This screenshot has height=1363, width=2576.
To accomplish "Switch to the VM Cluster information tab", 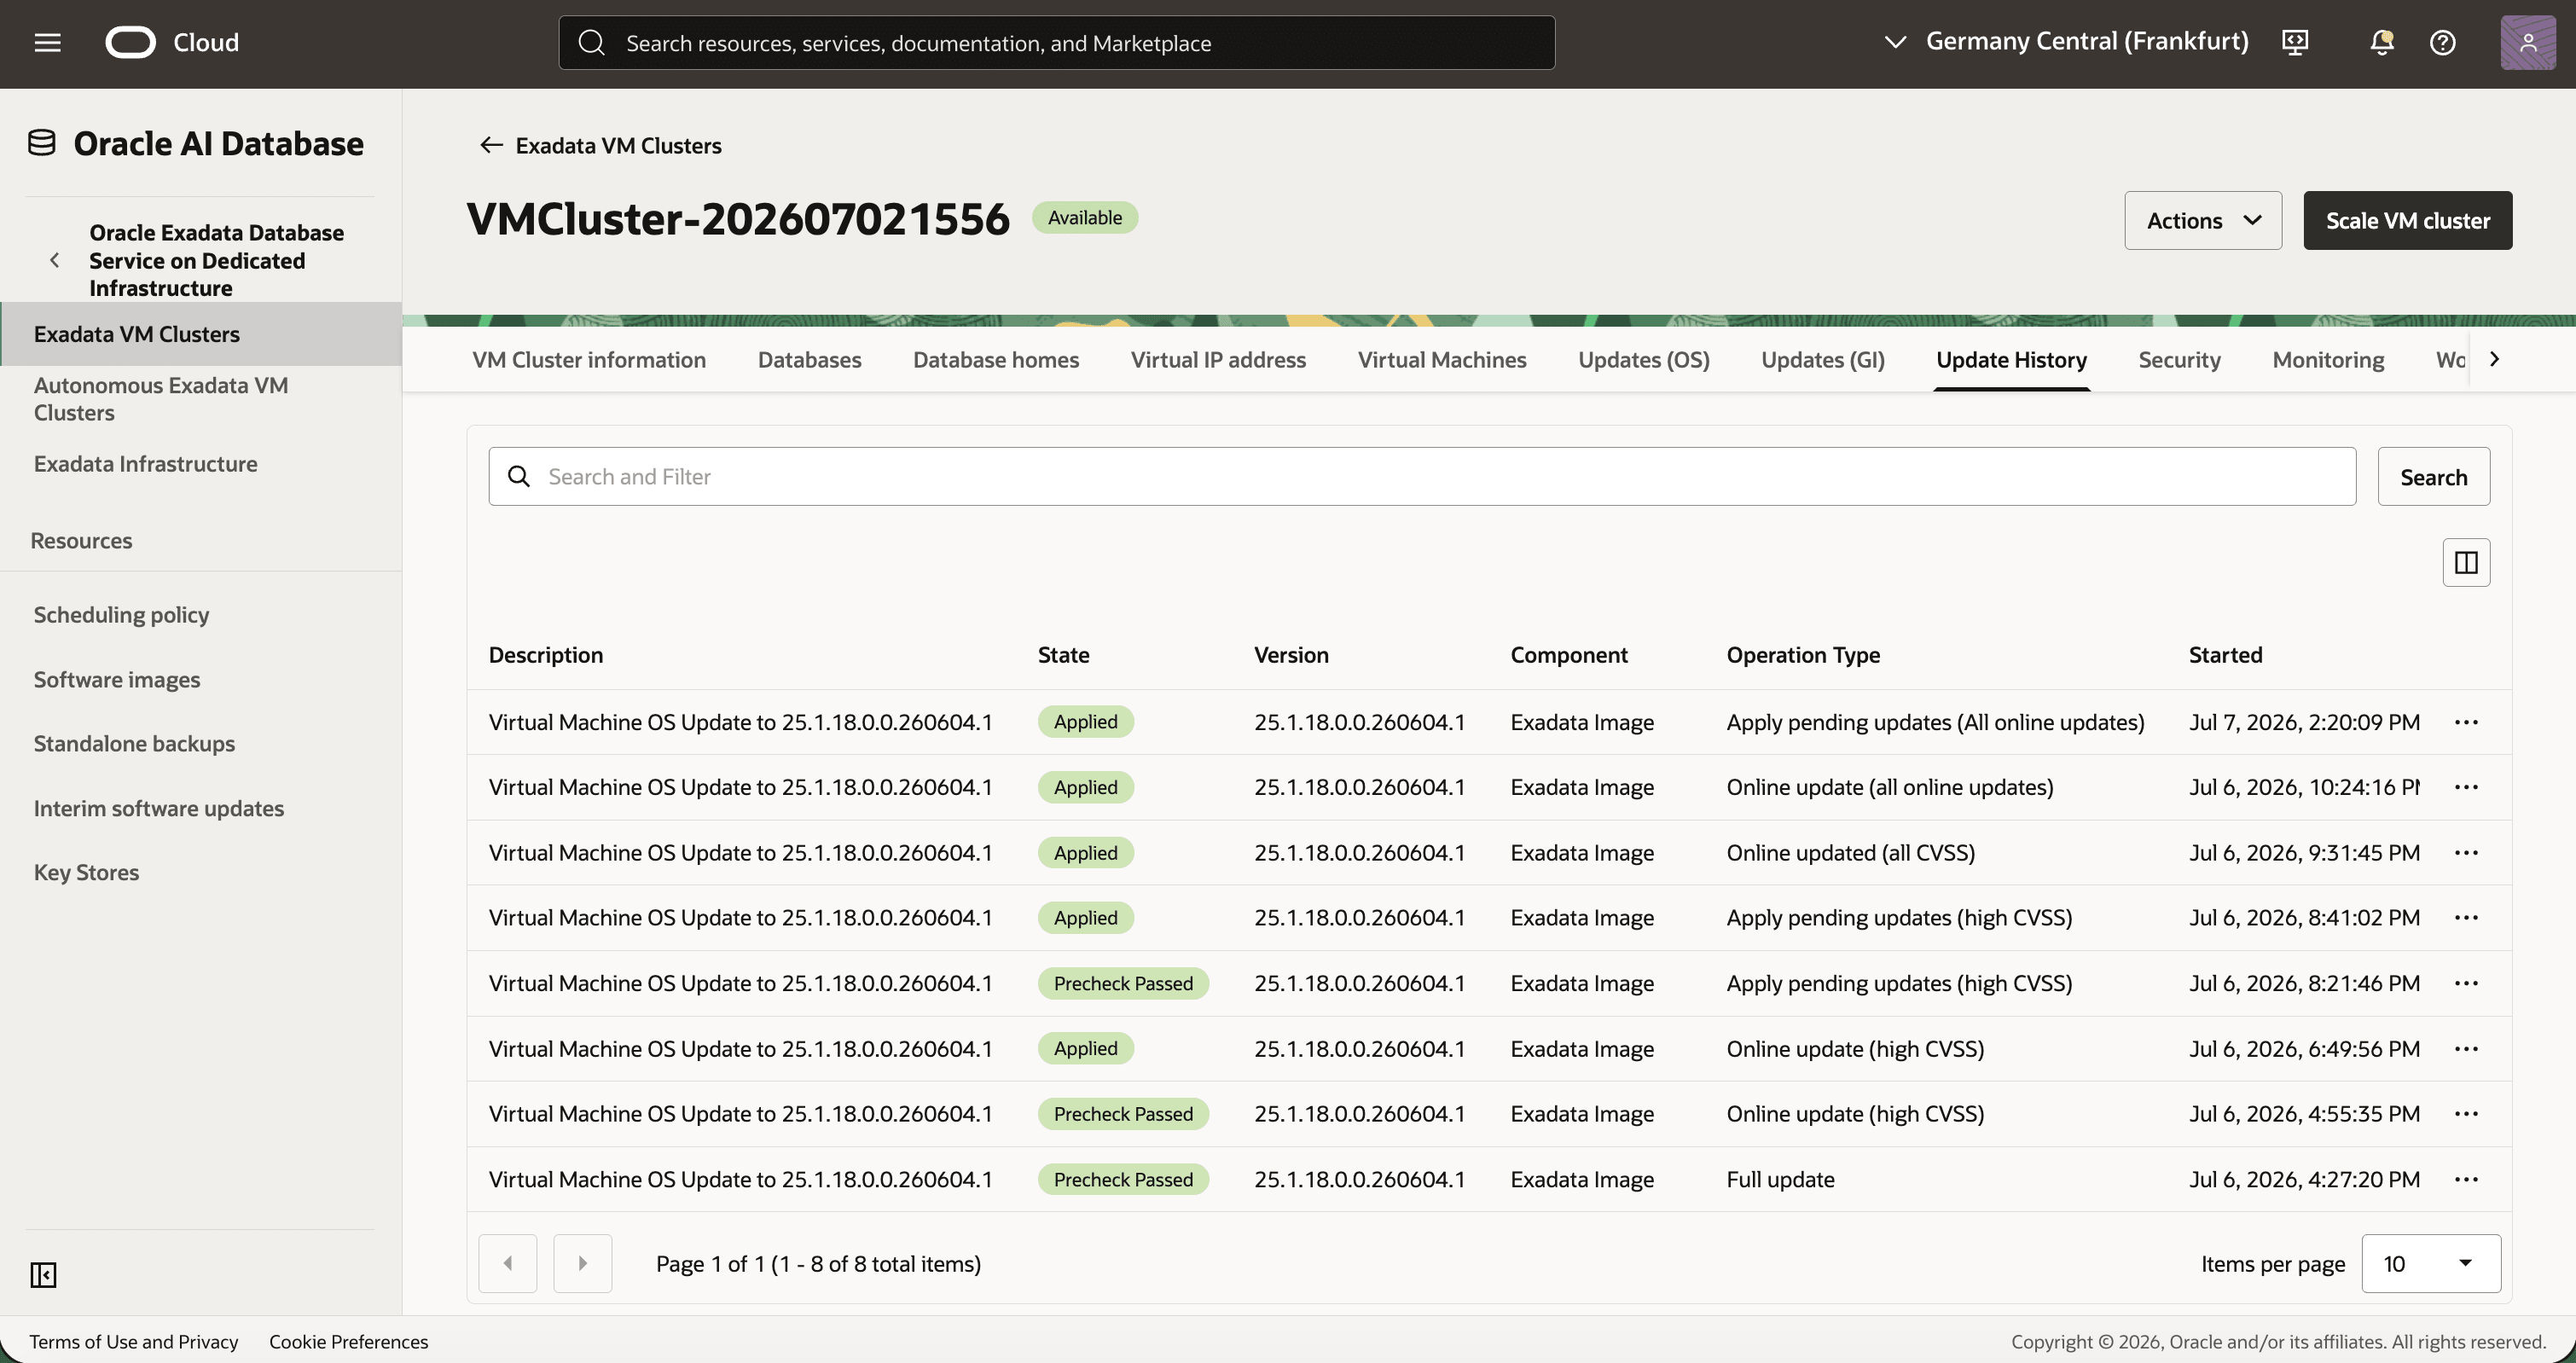I will pyautogui.click(x=589, y=359).
